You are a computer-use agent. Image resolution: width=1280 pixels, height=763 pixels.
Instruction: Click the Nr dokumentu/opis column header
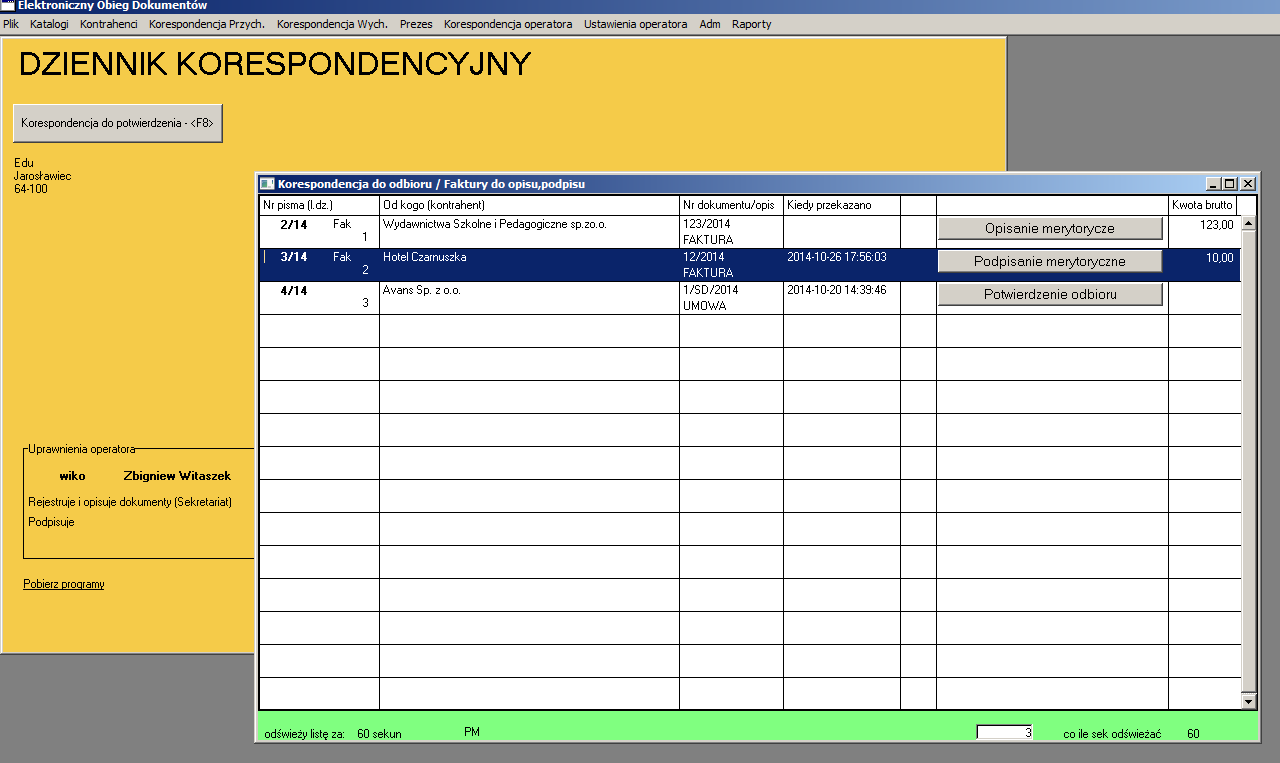731,205
